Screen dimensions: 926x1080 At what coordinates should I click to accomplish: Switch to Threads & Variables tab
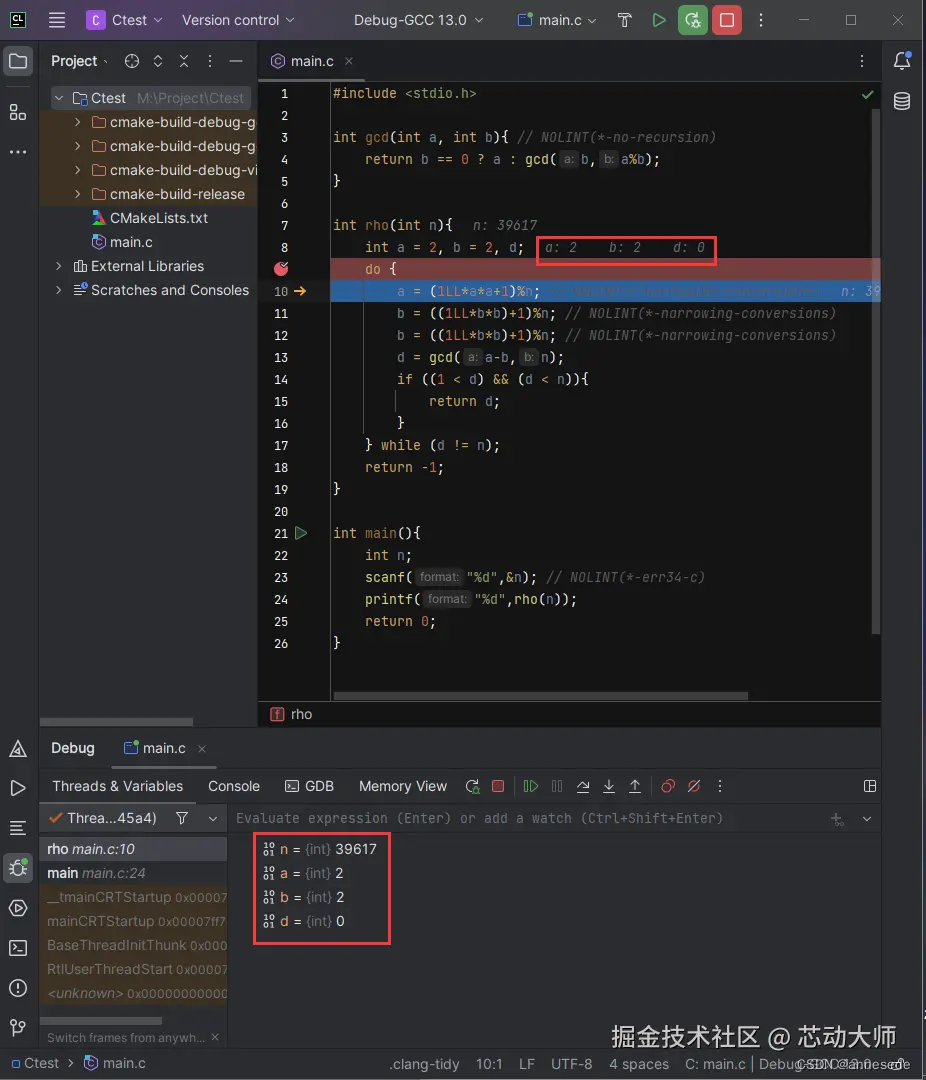(118, 786)
